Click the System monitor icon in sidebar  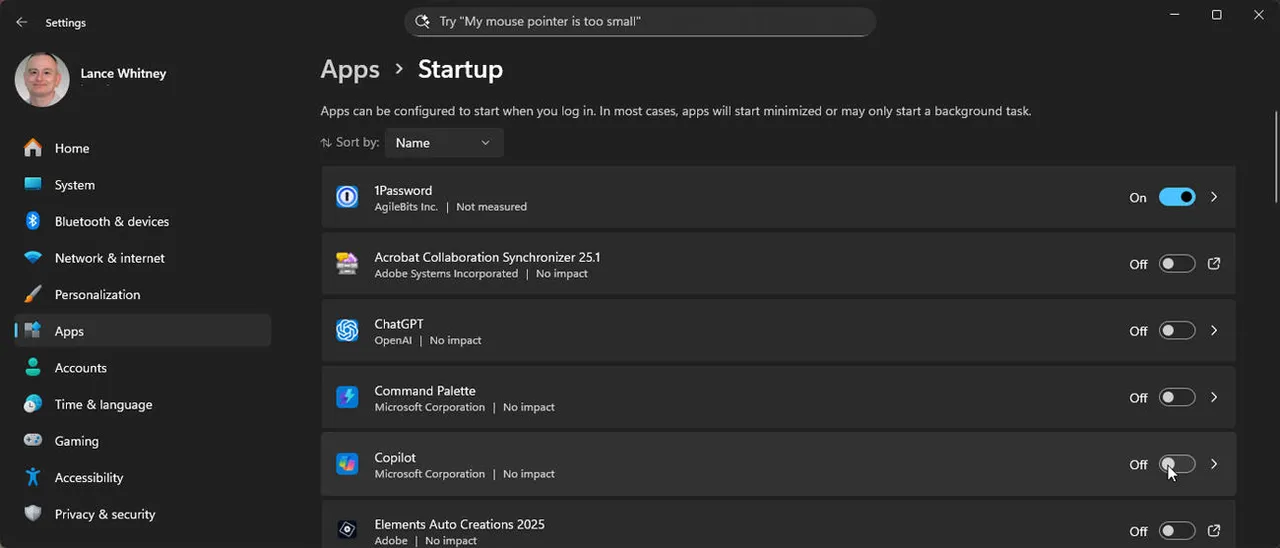[33, 185]
